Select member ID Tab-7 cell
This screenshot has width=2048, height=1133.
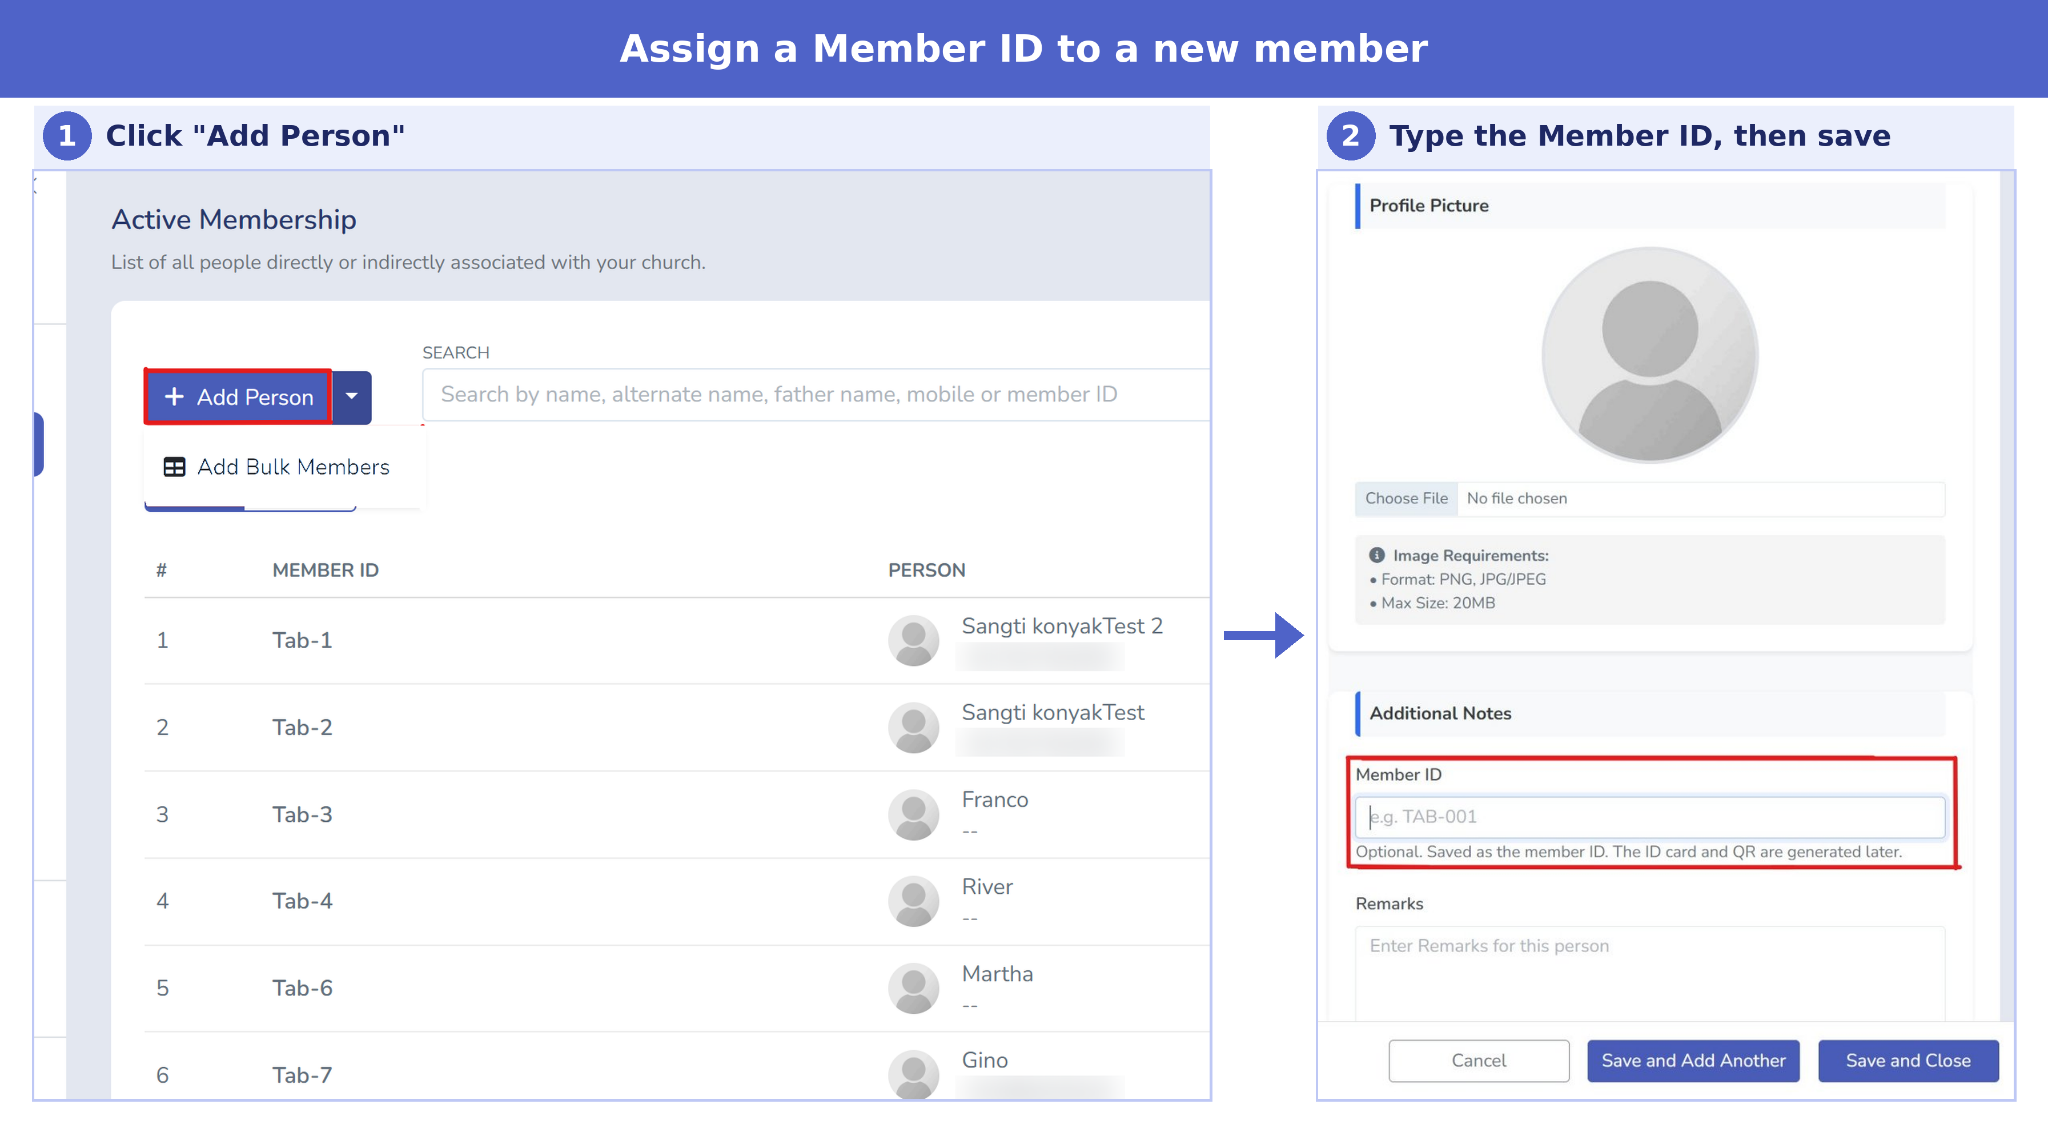tap(302, 1075)
